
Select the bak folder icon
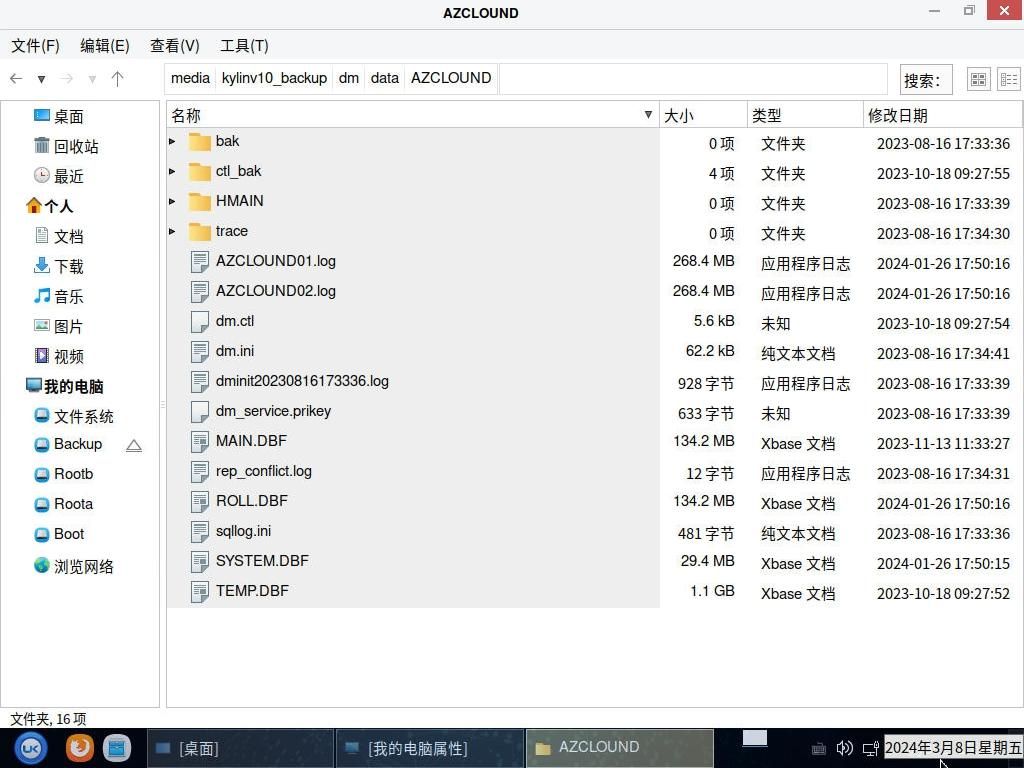pos(199,142)
